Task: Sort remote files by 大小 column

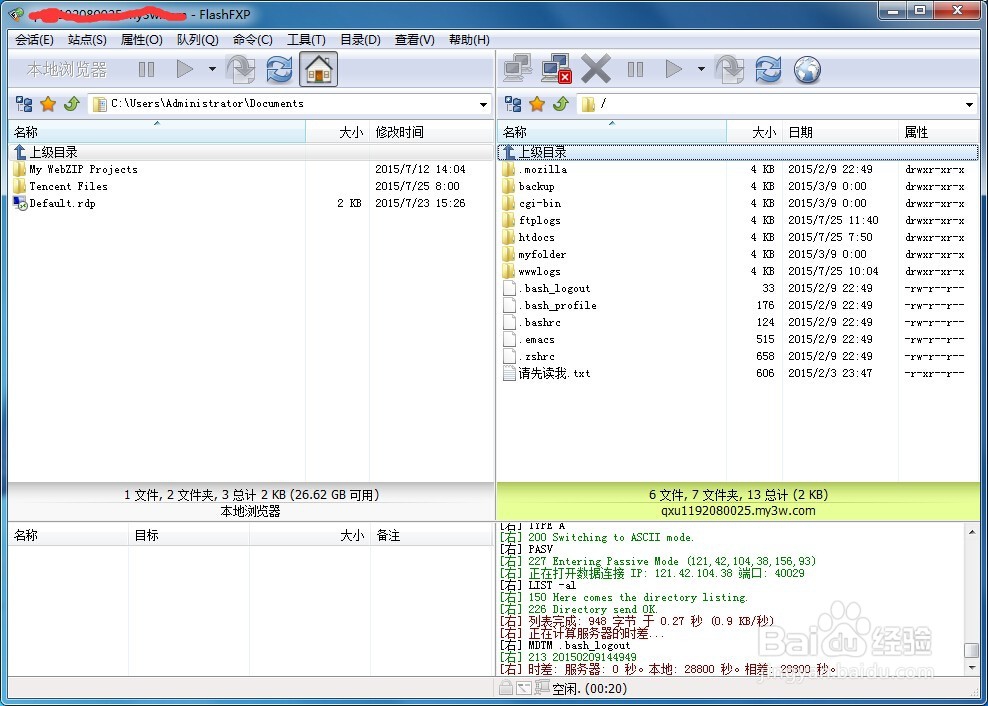Action: click(x=754, y=132)
